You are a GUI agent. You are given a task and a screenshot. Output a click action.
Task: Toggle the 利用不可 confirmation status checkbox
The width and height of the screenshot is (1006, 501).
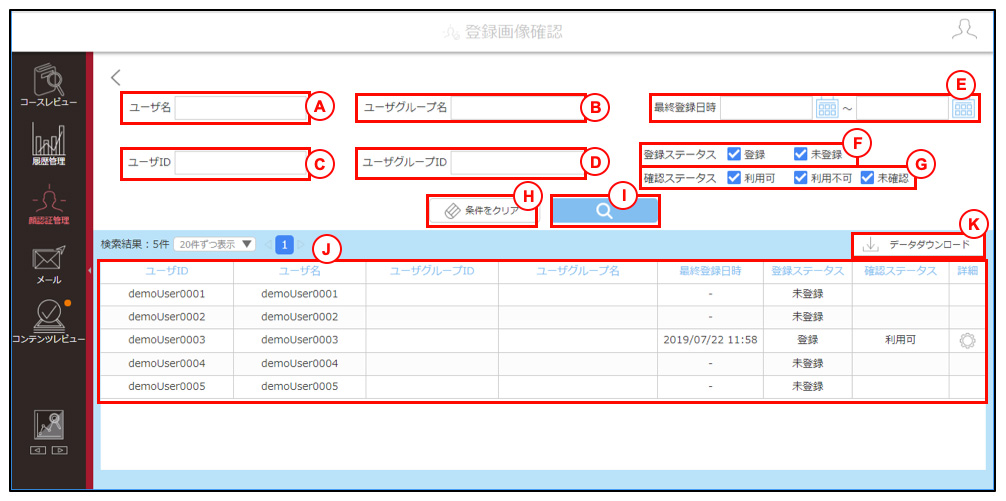click(799, 178)
